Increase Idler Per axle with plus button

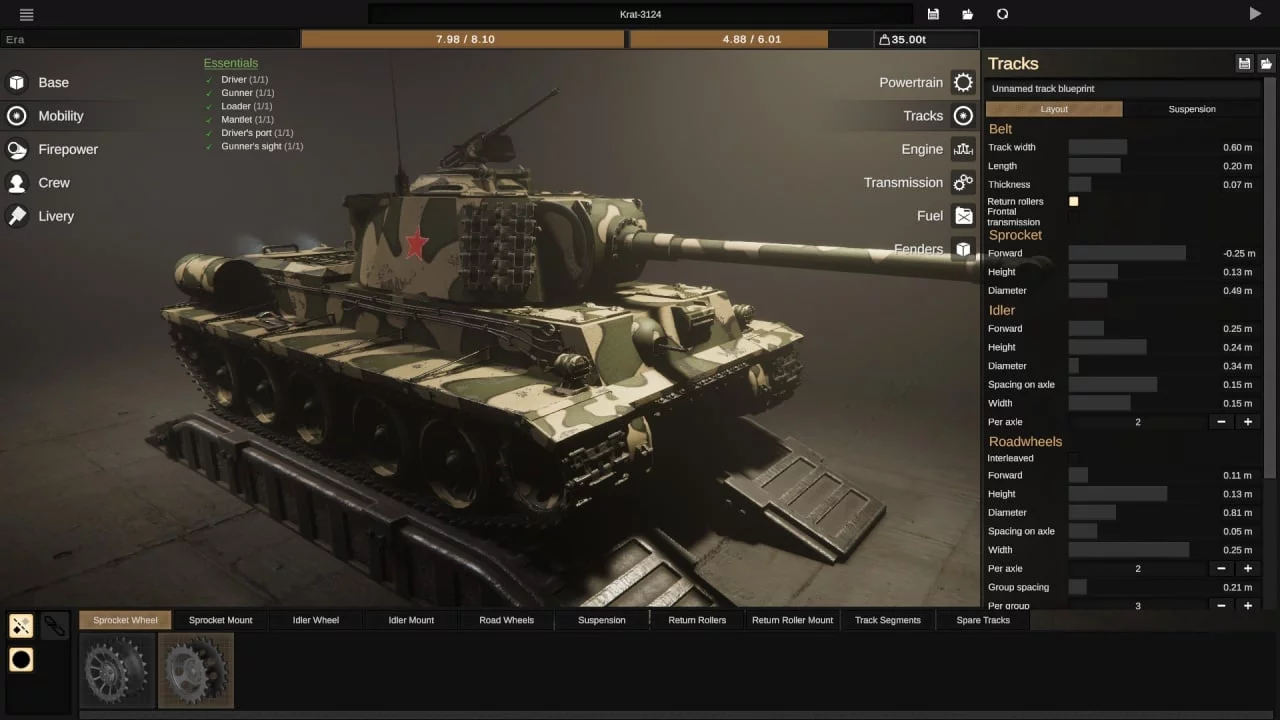click(1247, 422)
